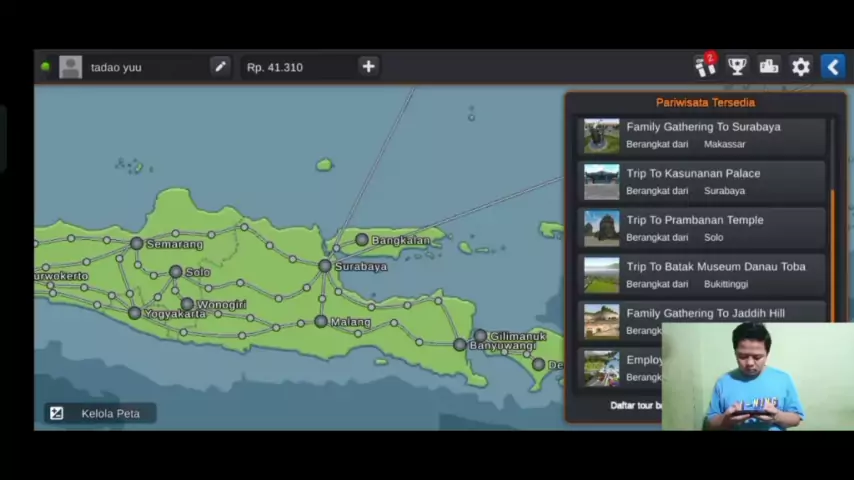Click the Kelola Peta map icon
Image resolution: width=854 pixels, height=480 pixels.
click(57, 413)
